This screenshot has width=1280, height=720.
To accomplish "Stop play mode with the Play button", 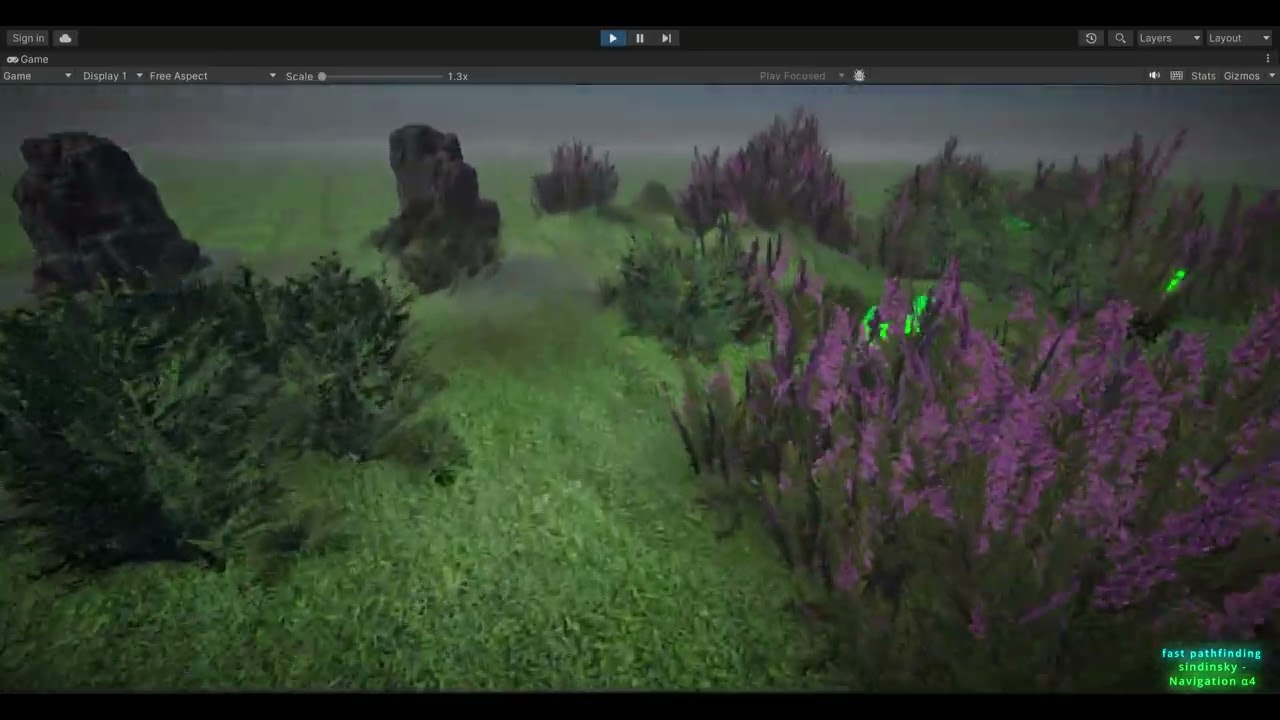I will (x=611, y=37).
